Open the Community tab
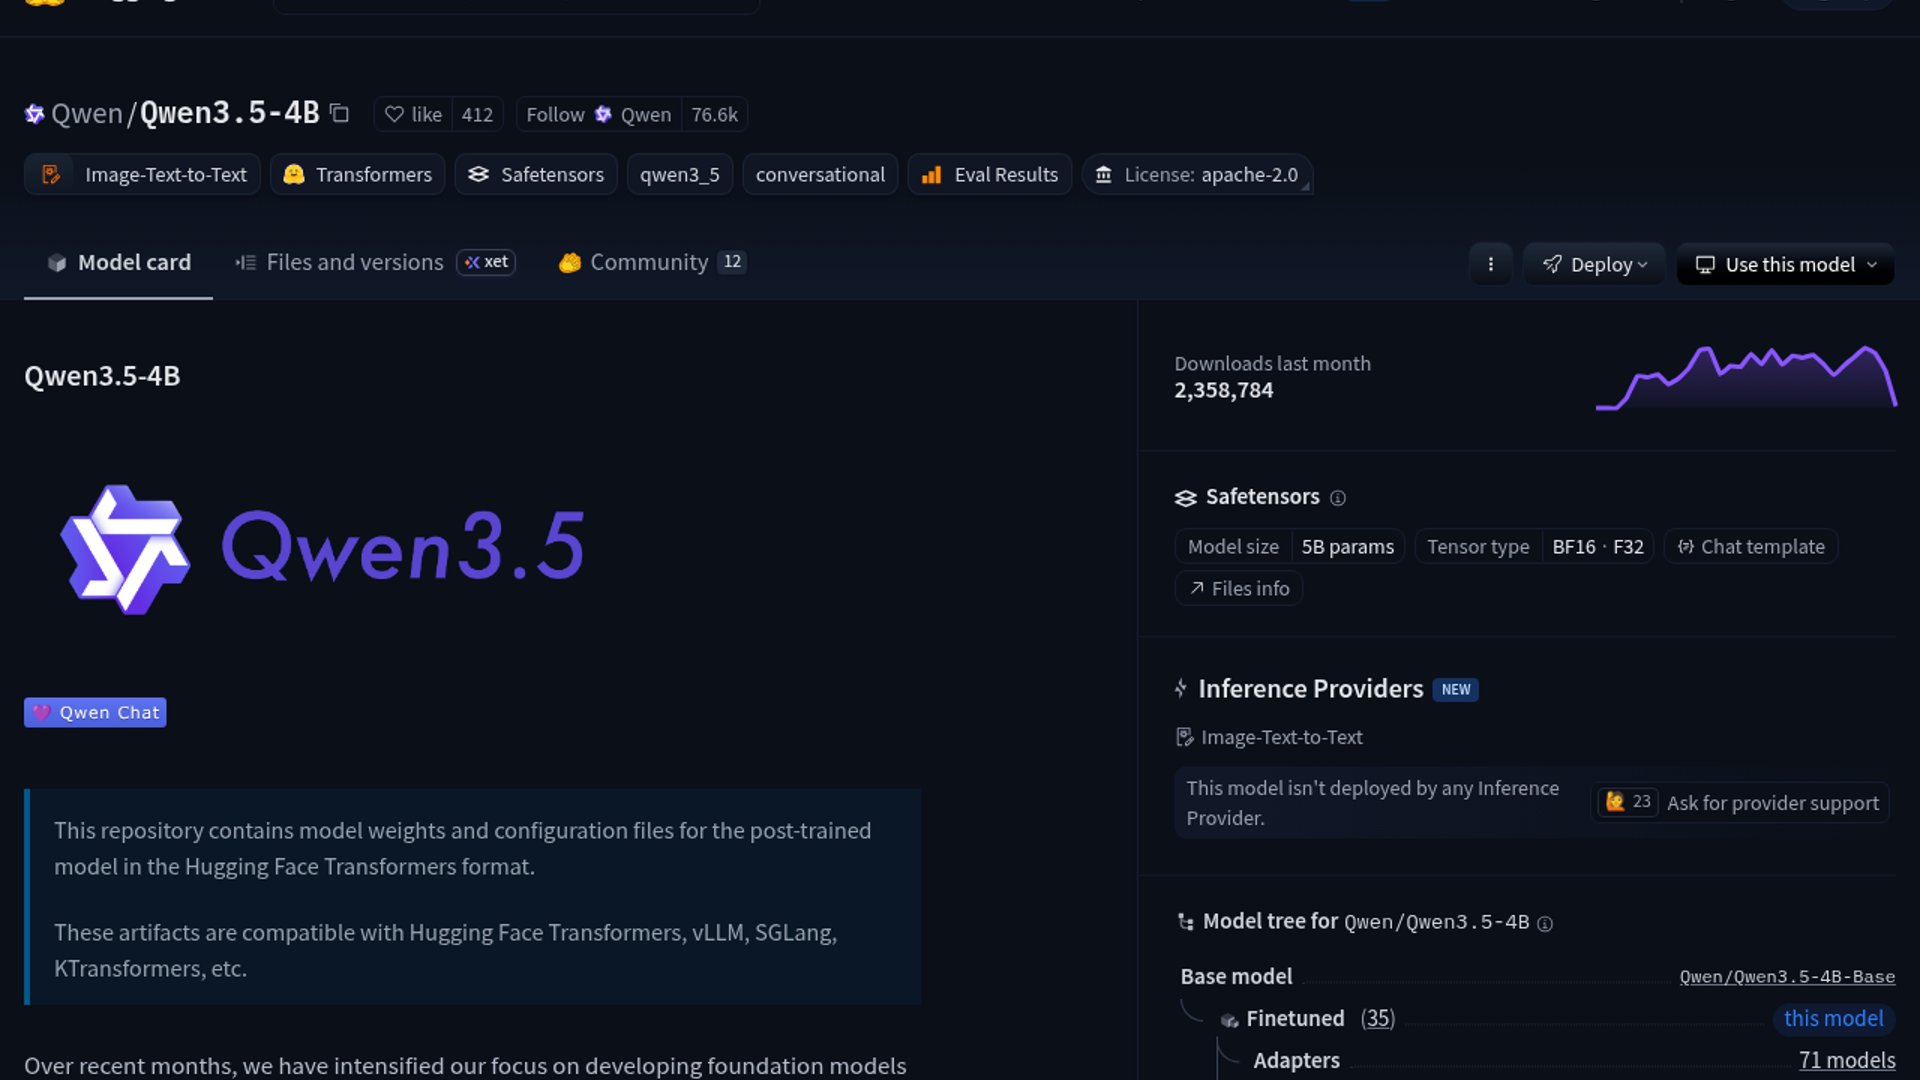 [649, 262]
